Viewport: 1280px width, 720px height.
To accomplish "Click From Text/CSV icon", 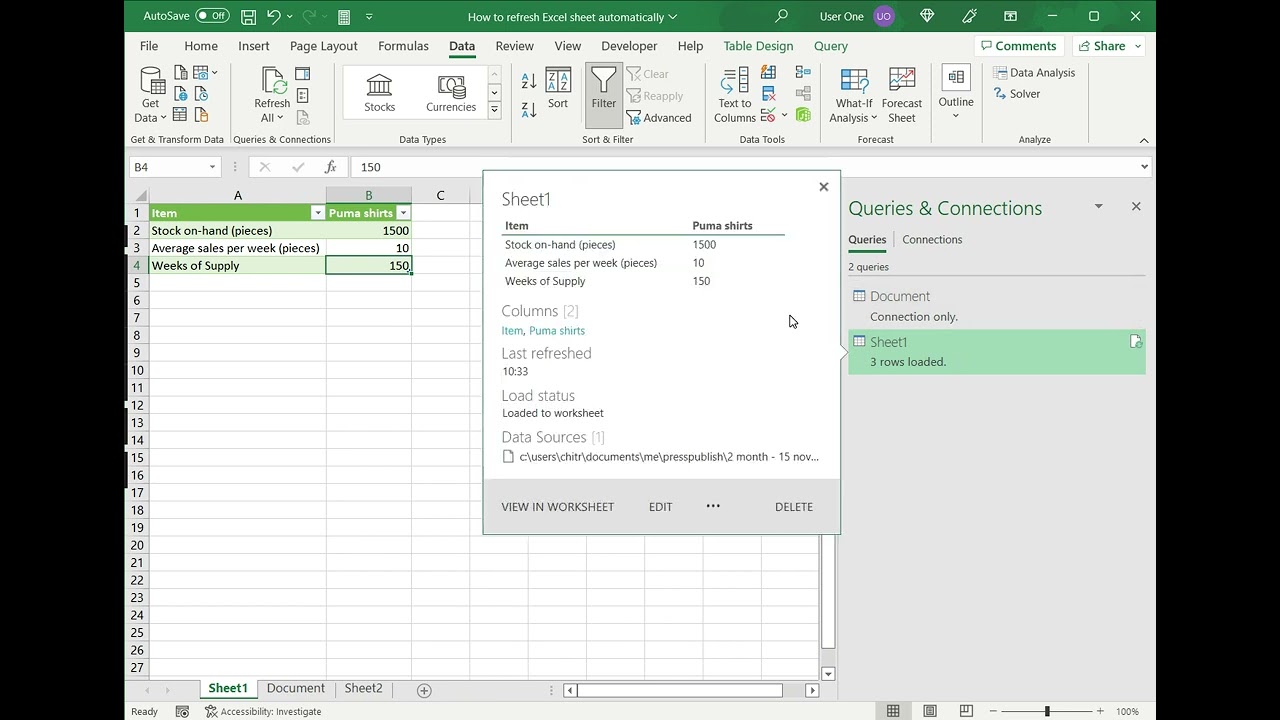I will click(181, 73).
